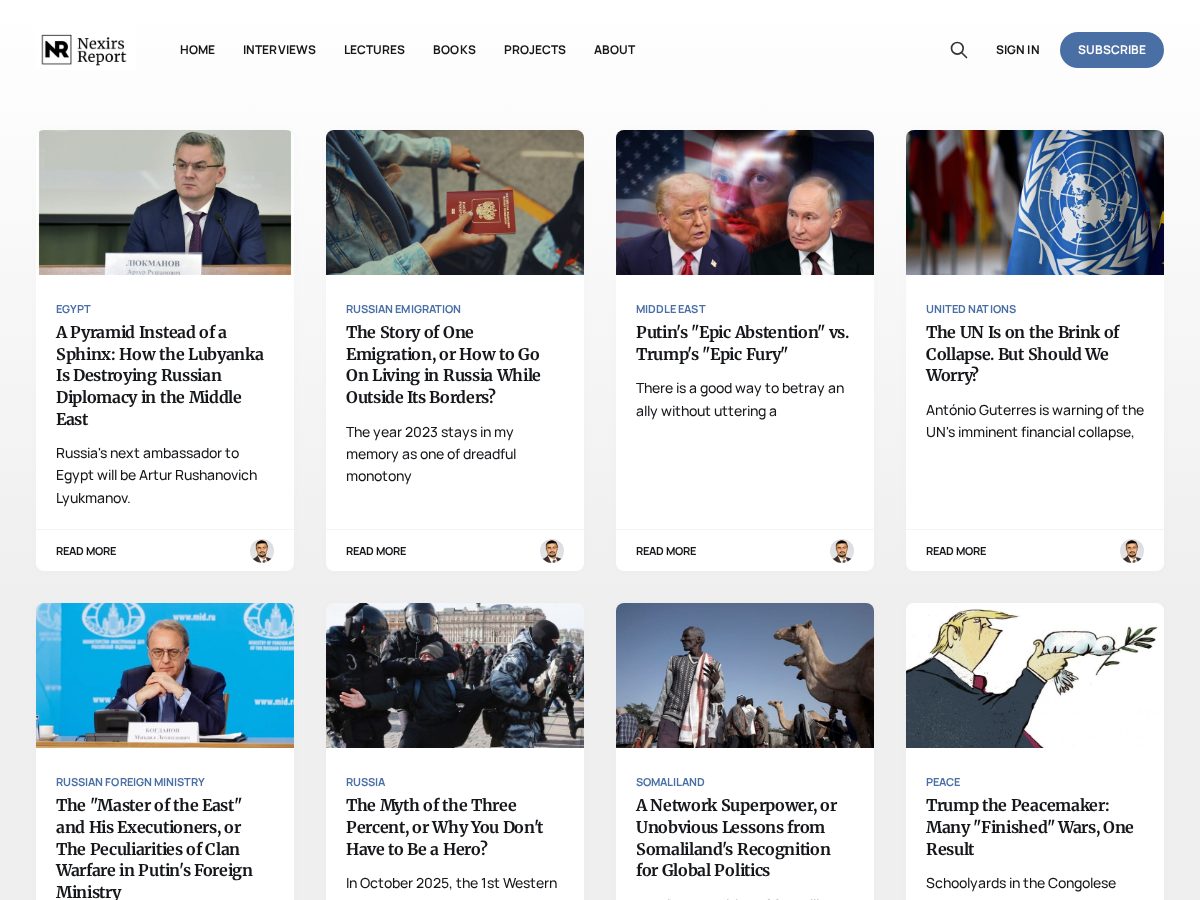The image size is (1200, 900).
Task: Open headline 'Putin's Epic Abstention vs. Trump's Epic Fury'
Action: click(742, 343)
